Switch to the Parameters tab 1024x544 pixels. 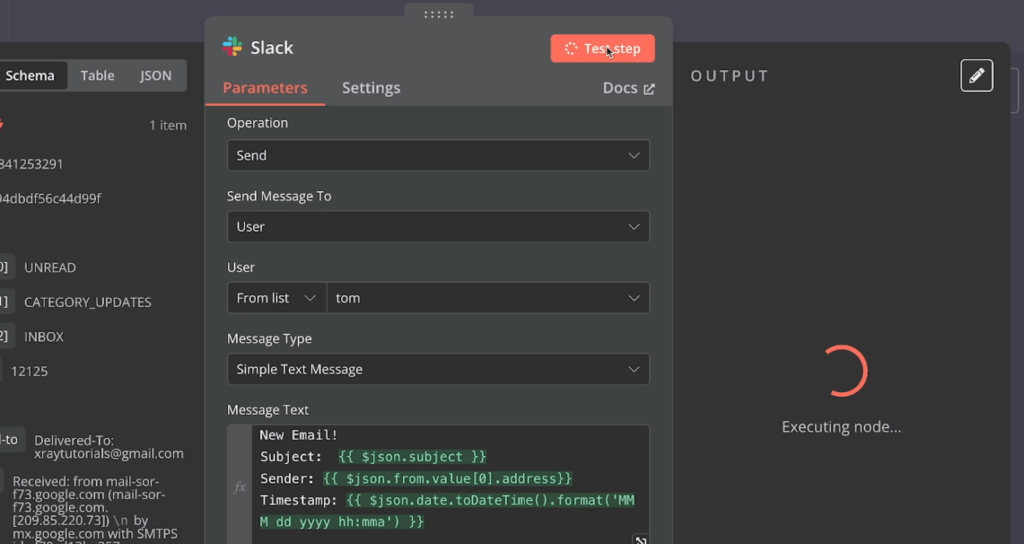coord(265,88)
